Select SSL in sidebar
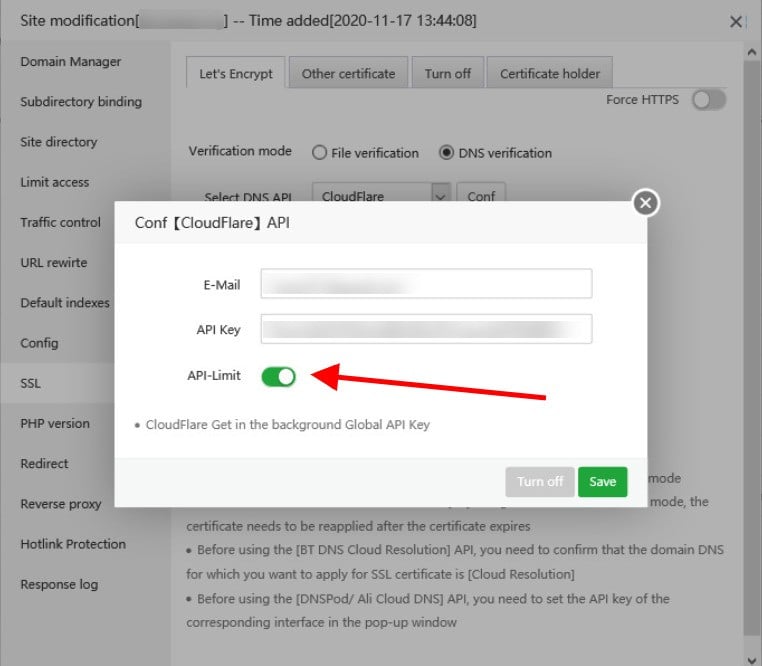Viewport: 762px width, 666px height. point(57,383)
